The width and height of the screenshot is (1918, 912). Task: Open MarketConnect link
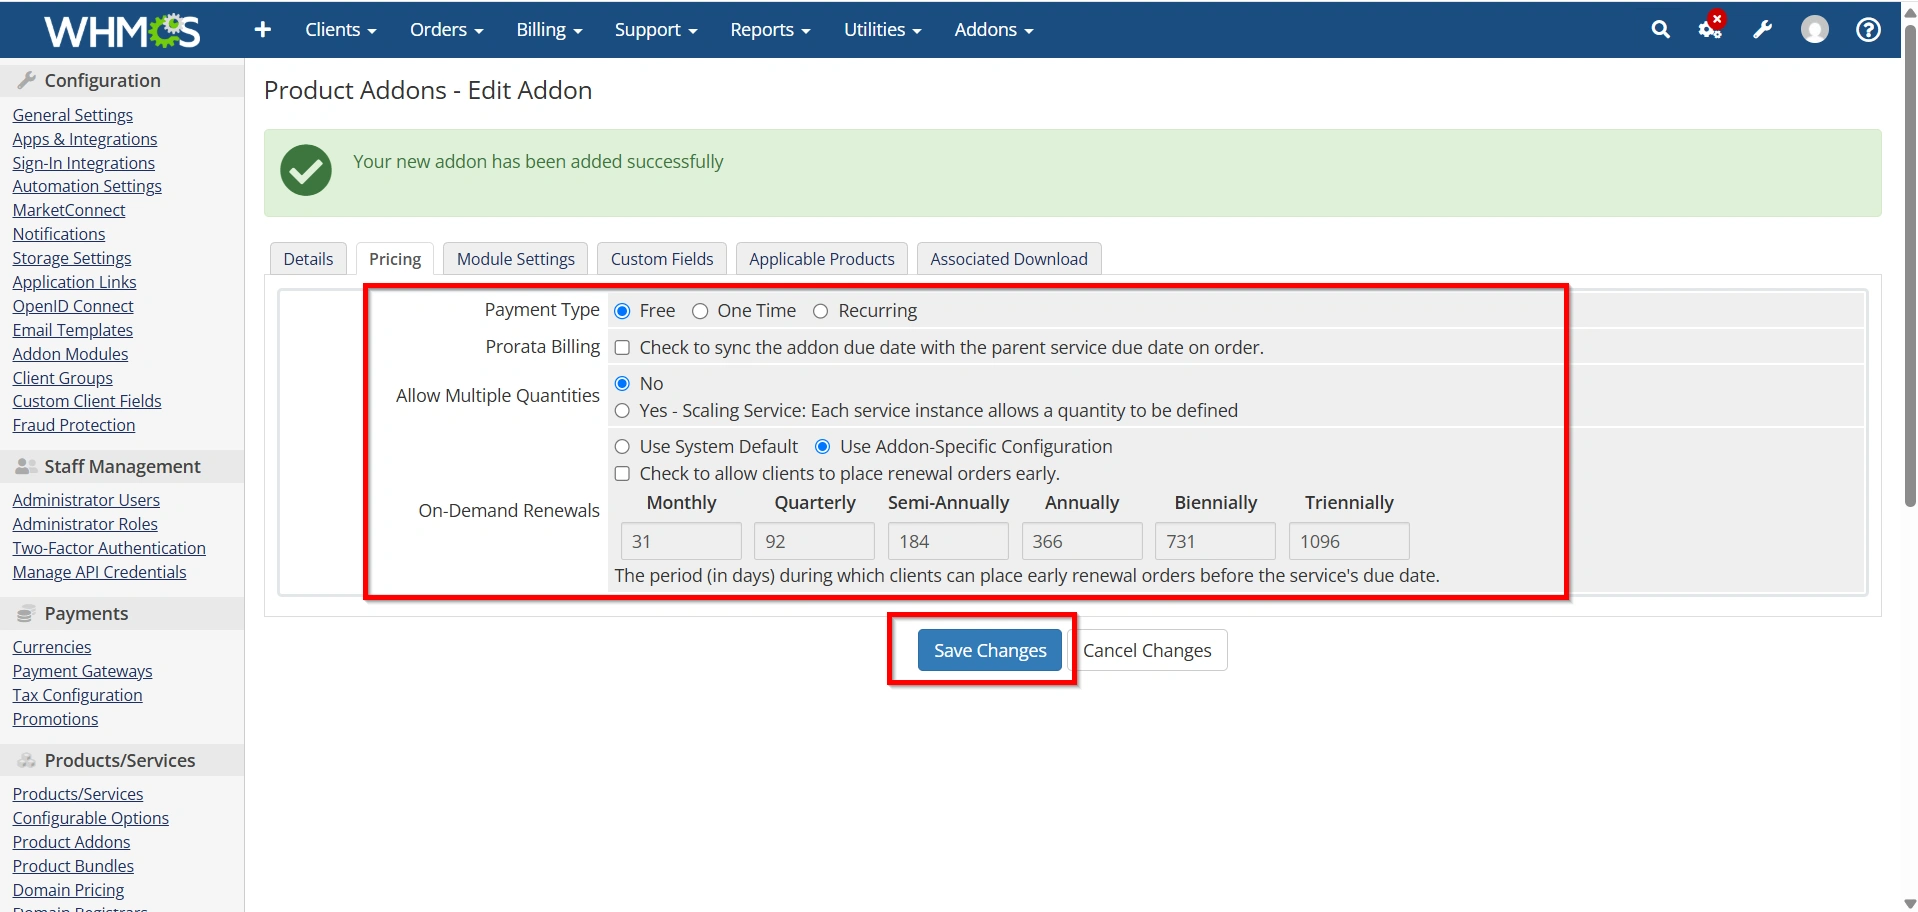pyautogui.click(x=69, y=210)
